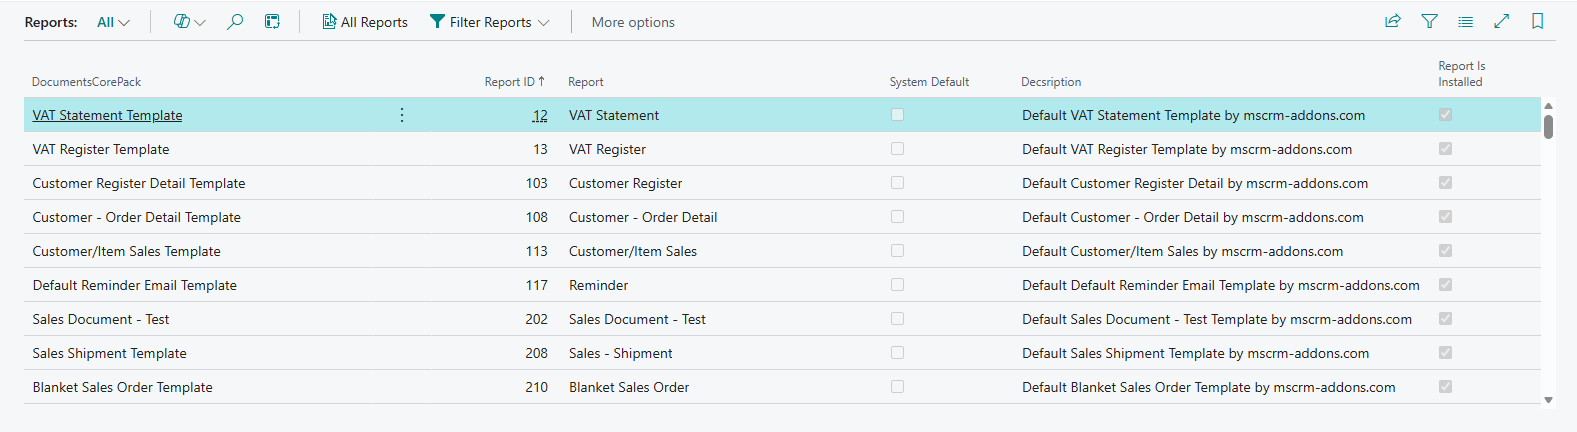Screen dimensions: 1577x432
Task: Select 'Customer/Item Sales Template' cell
Action: pyautogui.click(x=127, y=251)
